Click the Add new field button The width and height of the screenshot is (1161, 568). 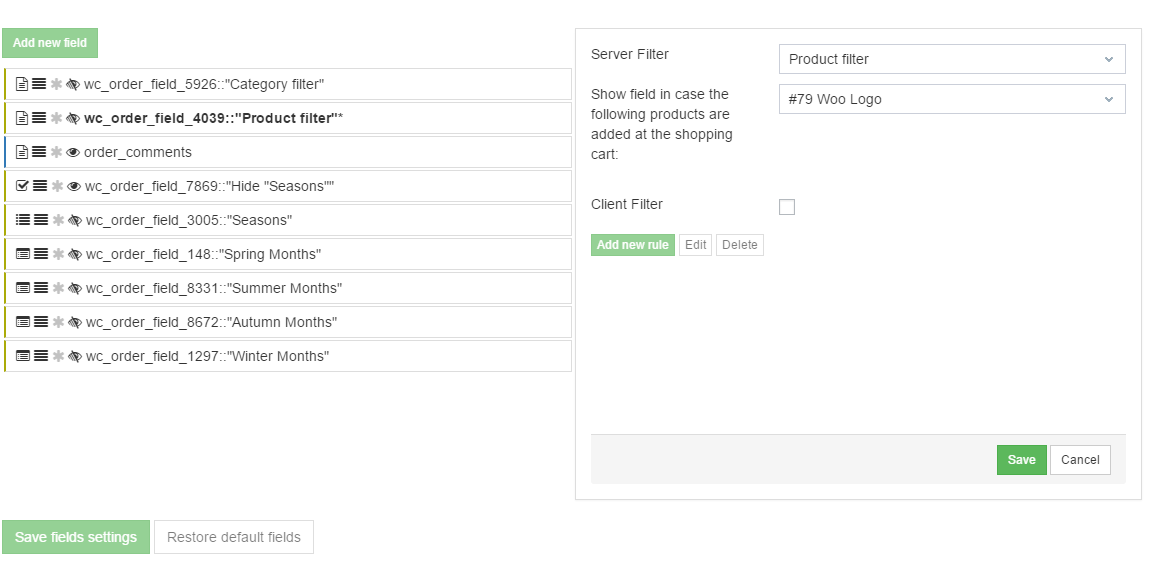(50, 43)
